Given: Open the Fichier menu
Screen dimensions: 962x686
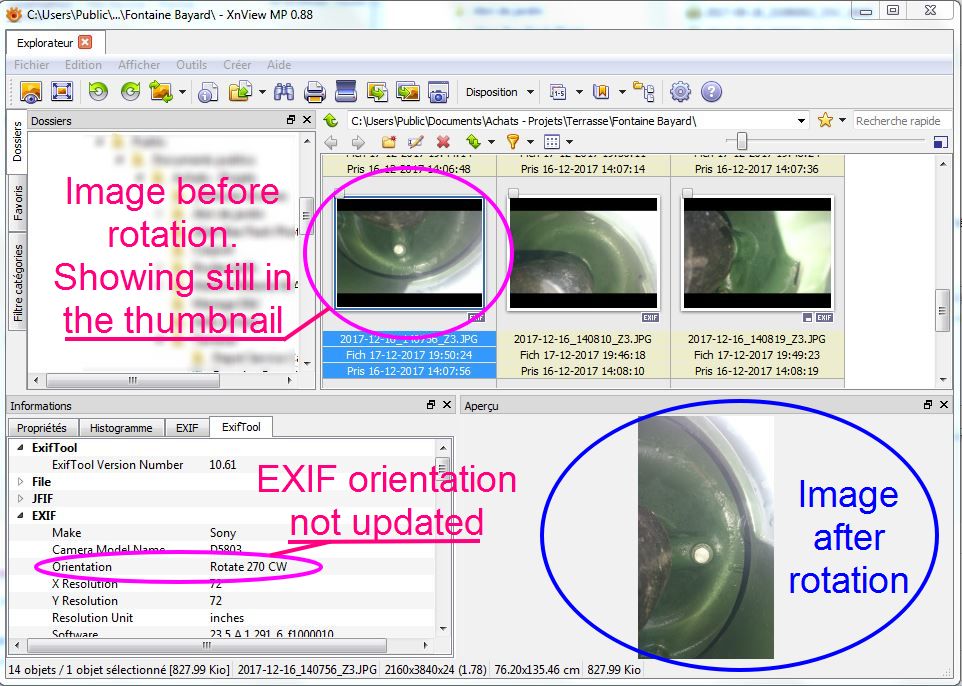Looking at the screenshot, I should [31, 65].
